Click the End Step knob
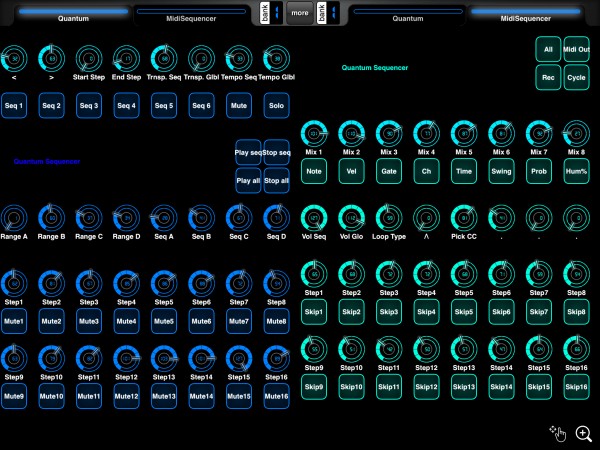600x450 pixels. [x=126, y=59]
